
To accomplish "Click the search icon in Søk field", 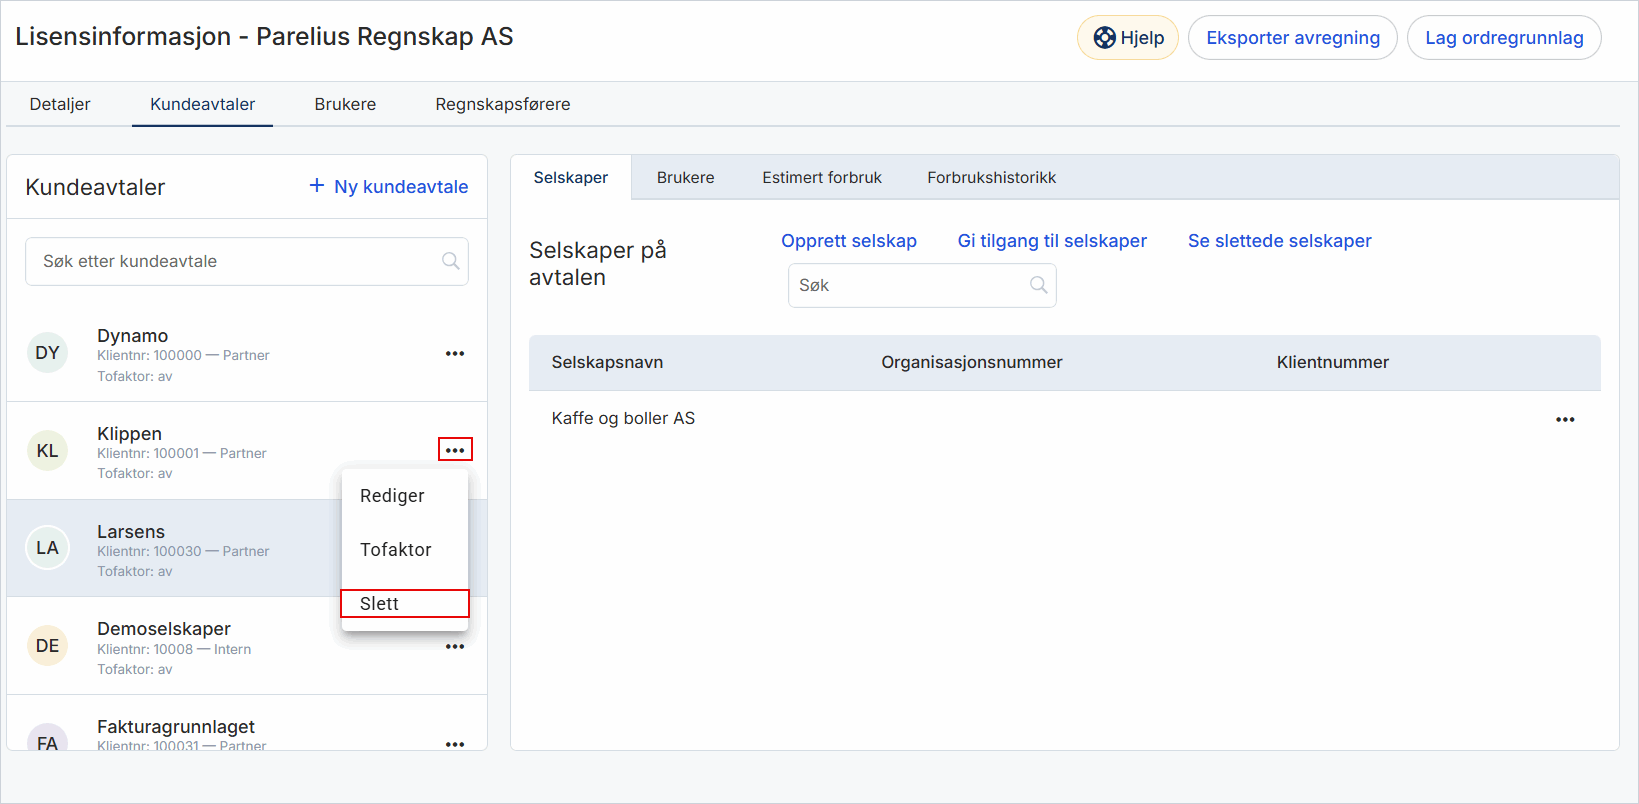I will point(1039,285).
